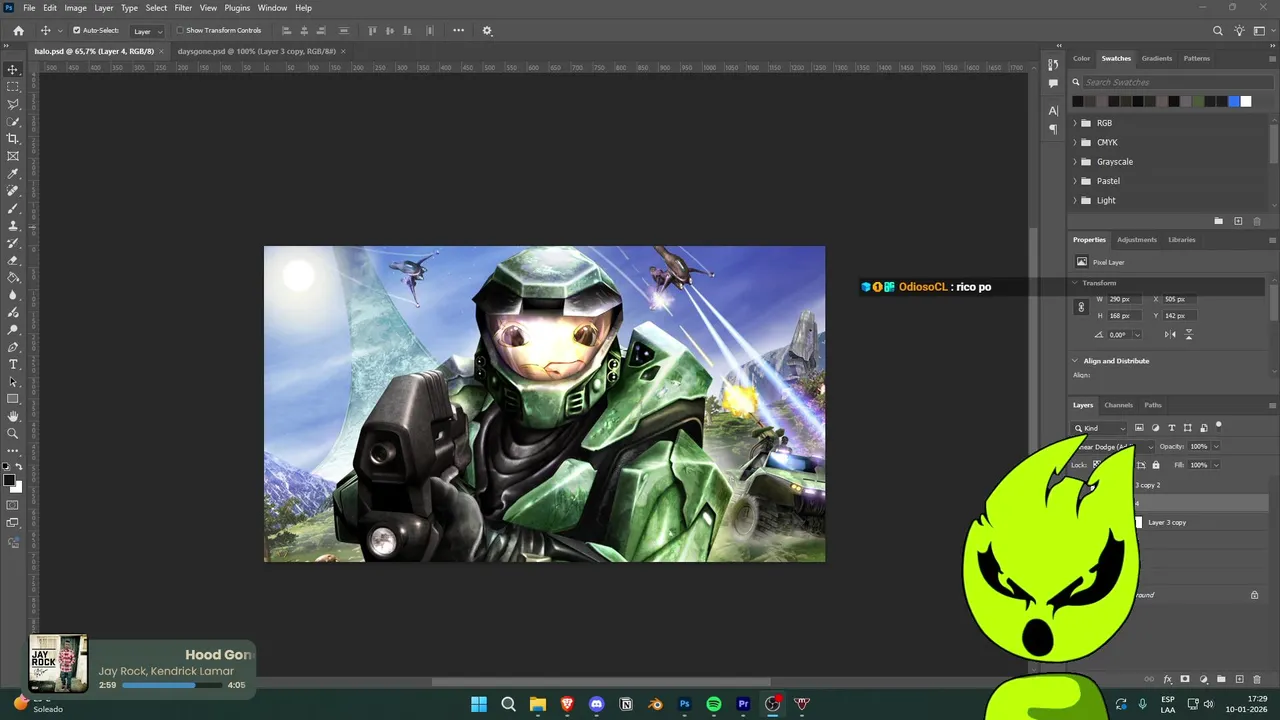Click the white swatch in recent swatches
This screenshot has width=1280, height=720.
pyautogui.click(x=1245, y=101)
